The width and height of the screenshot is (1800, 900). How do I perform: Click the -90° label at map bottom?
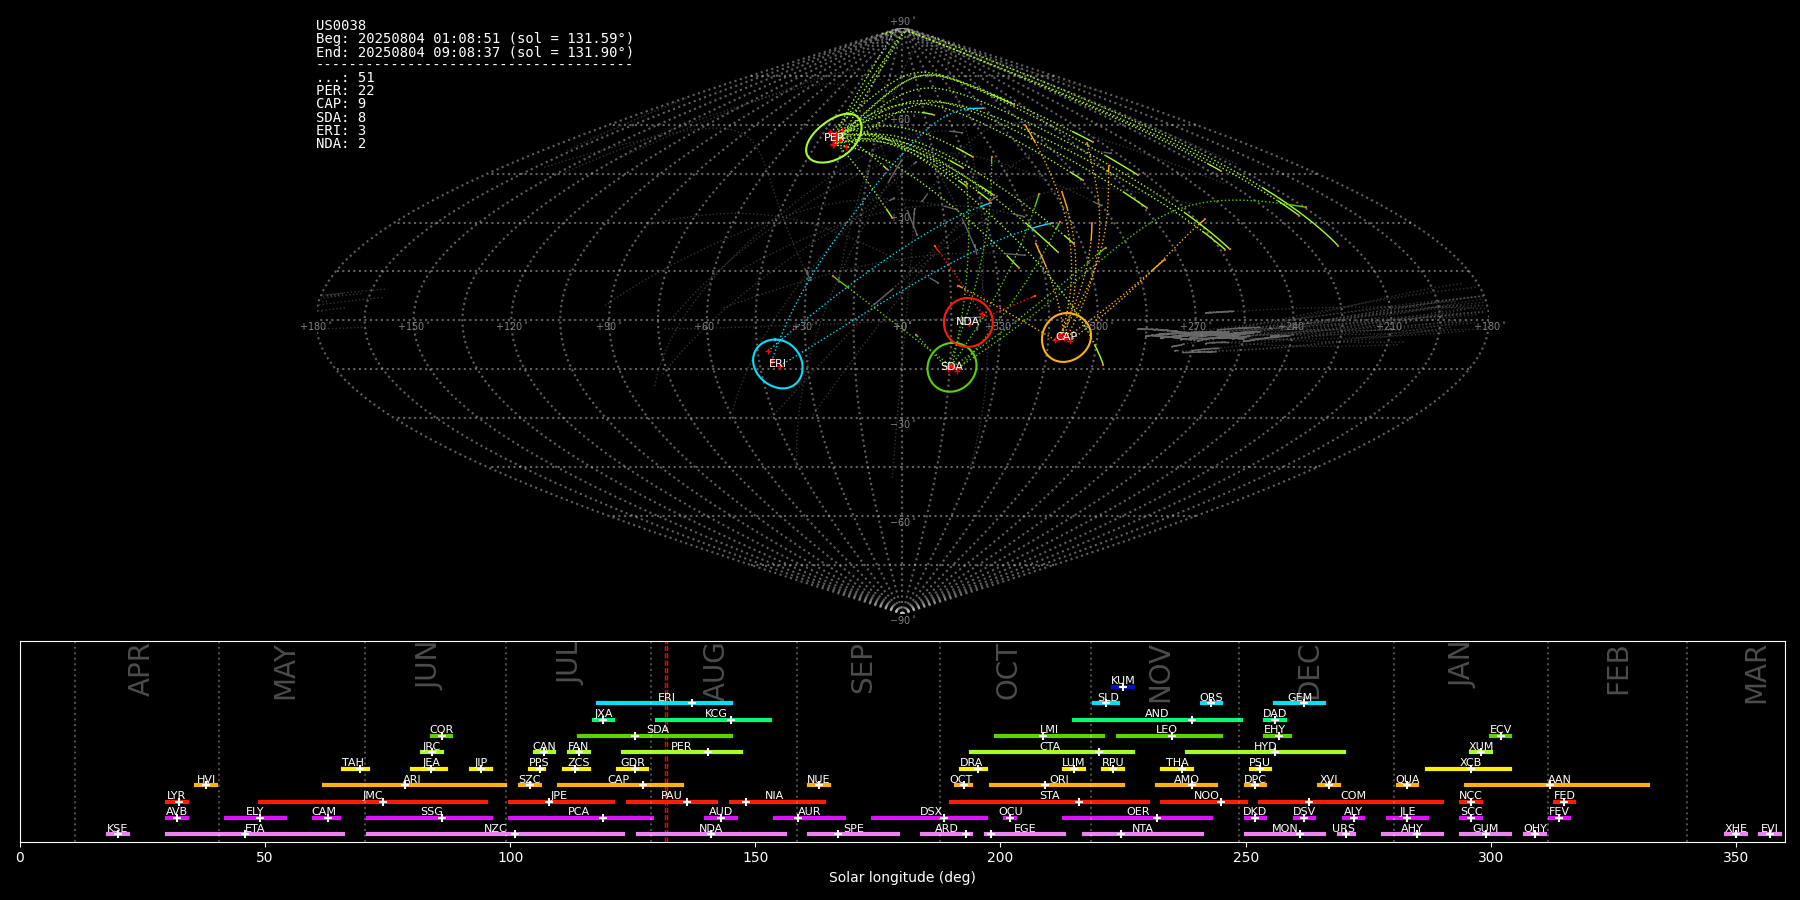coord(902,620)
